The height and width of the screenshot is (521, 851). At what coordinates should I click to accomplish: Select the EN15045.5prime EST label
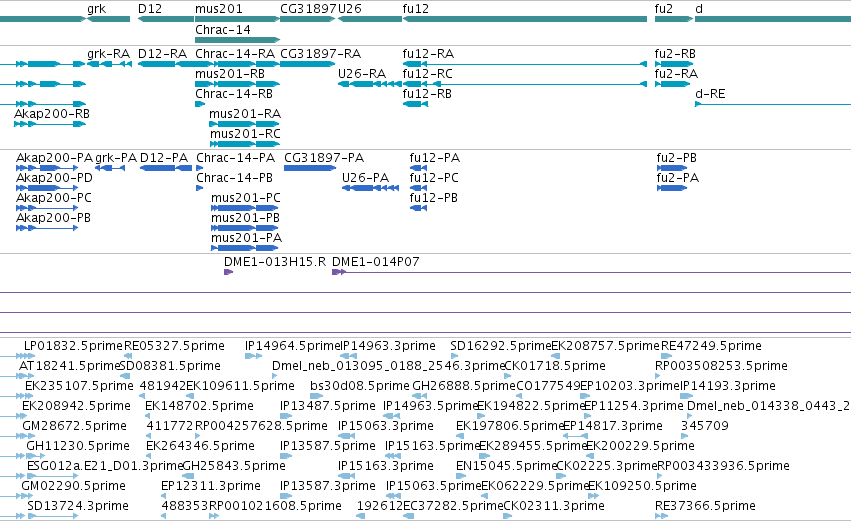(x=506, y=466)
